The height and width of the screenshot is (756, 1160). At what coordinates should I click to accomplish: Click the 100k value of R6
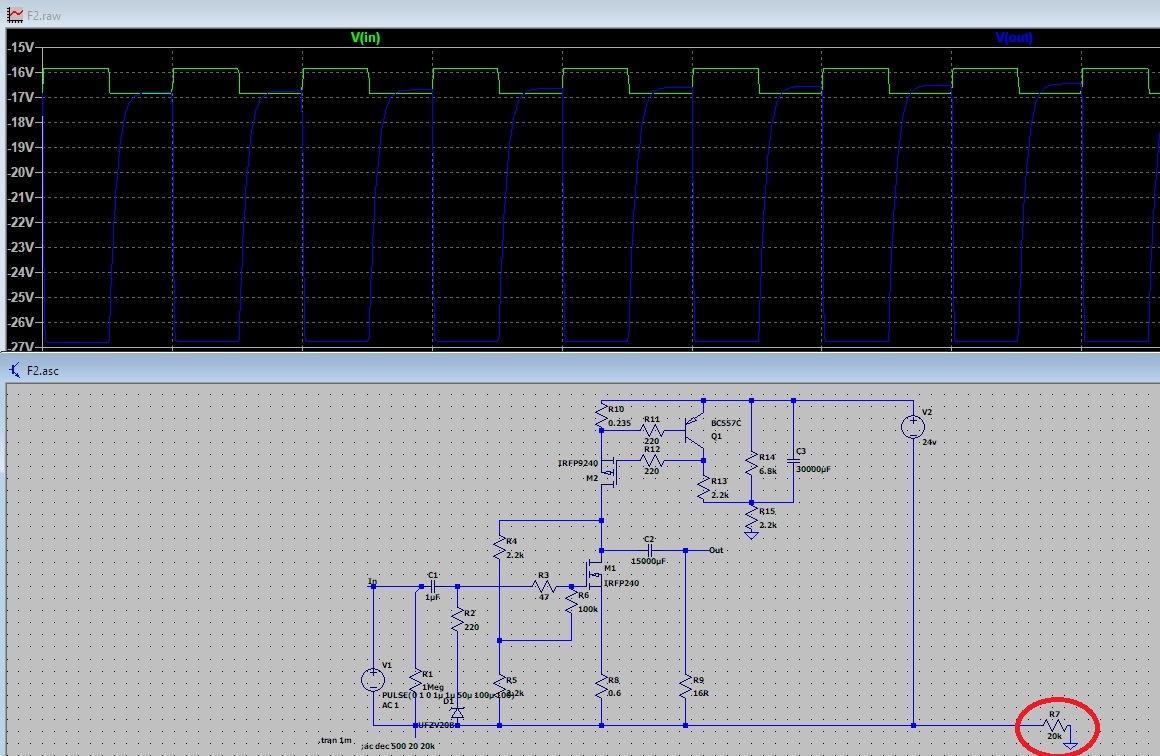[x=588, y=610]
